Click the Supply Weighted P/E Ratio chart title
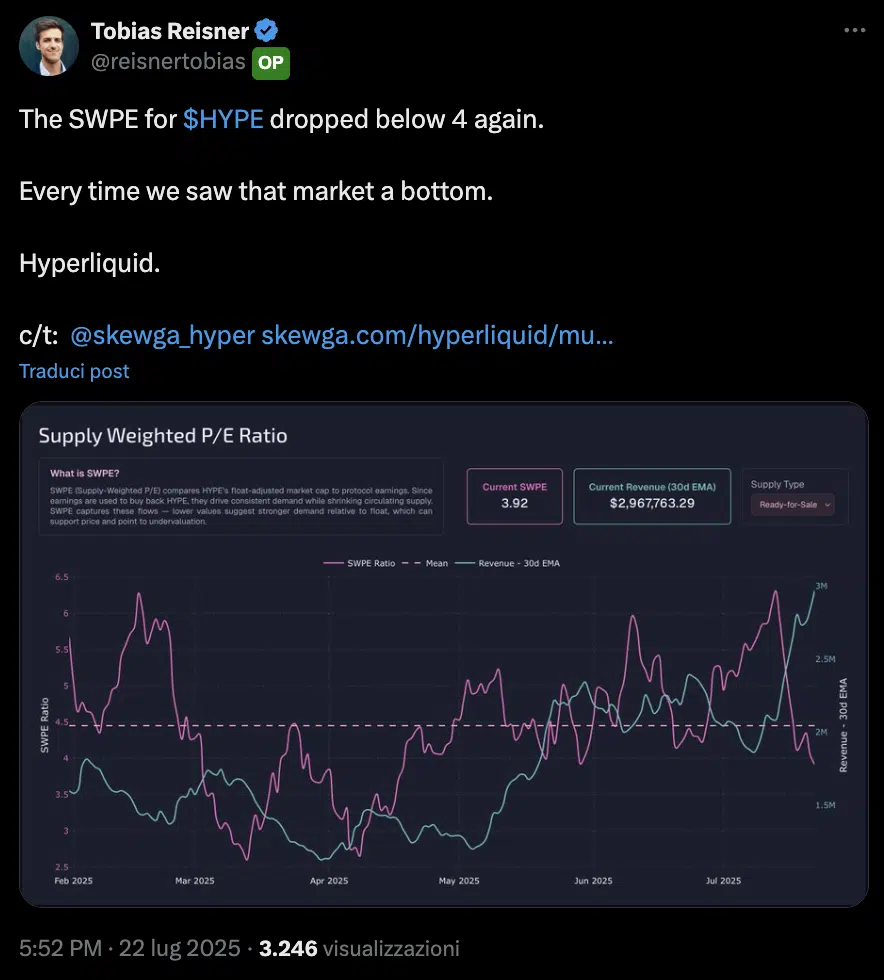This screenshot has height=980, width=884. tap(162, 436)
